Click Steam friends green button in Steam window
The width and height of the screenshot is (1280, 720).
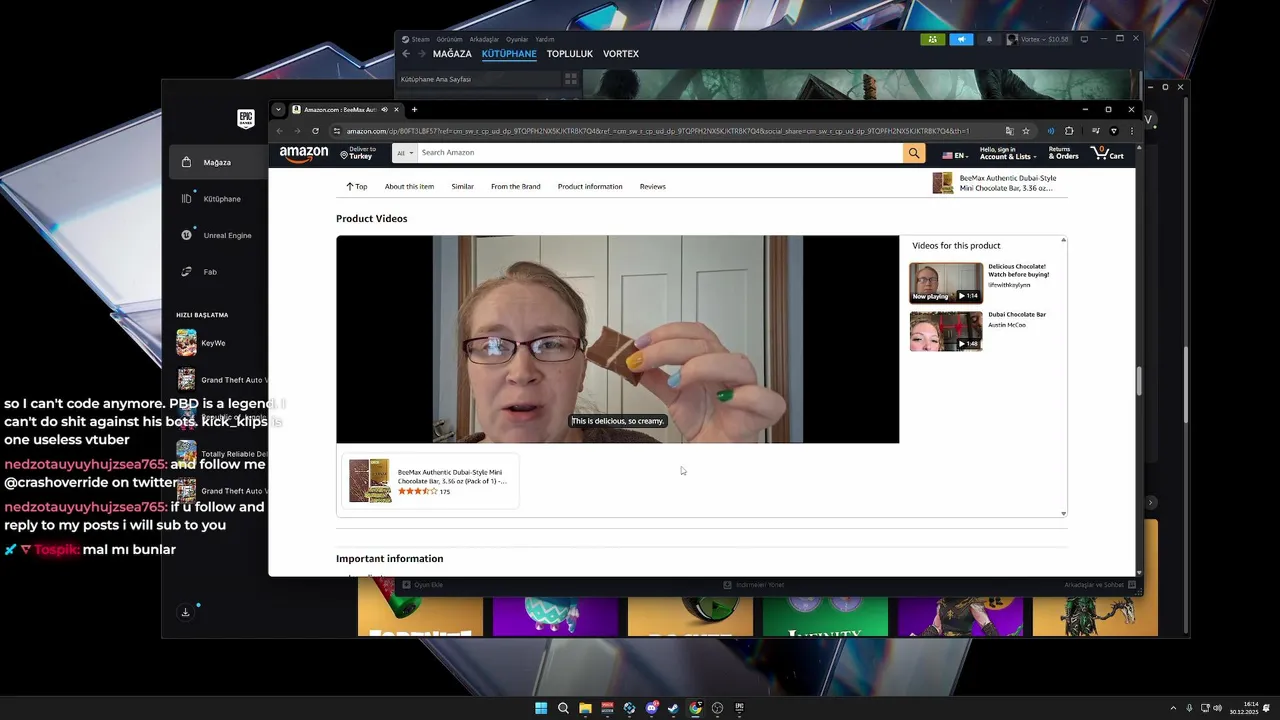932,39
